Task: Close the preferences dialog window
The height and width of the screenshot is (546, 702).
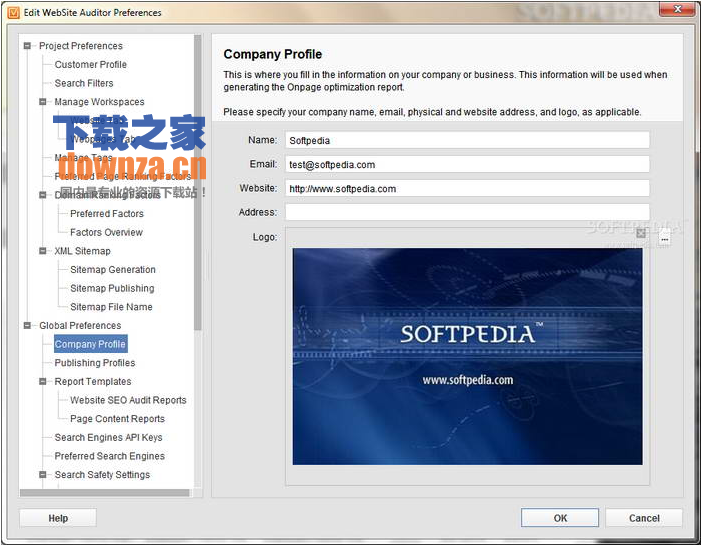Action: pos(677,9)
